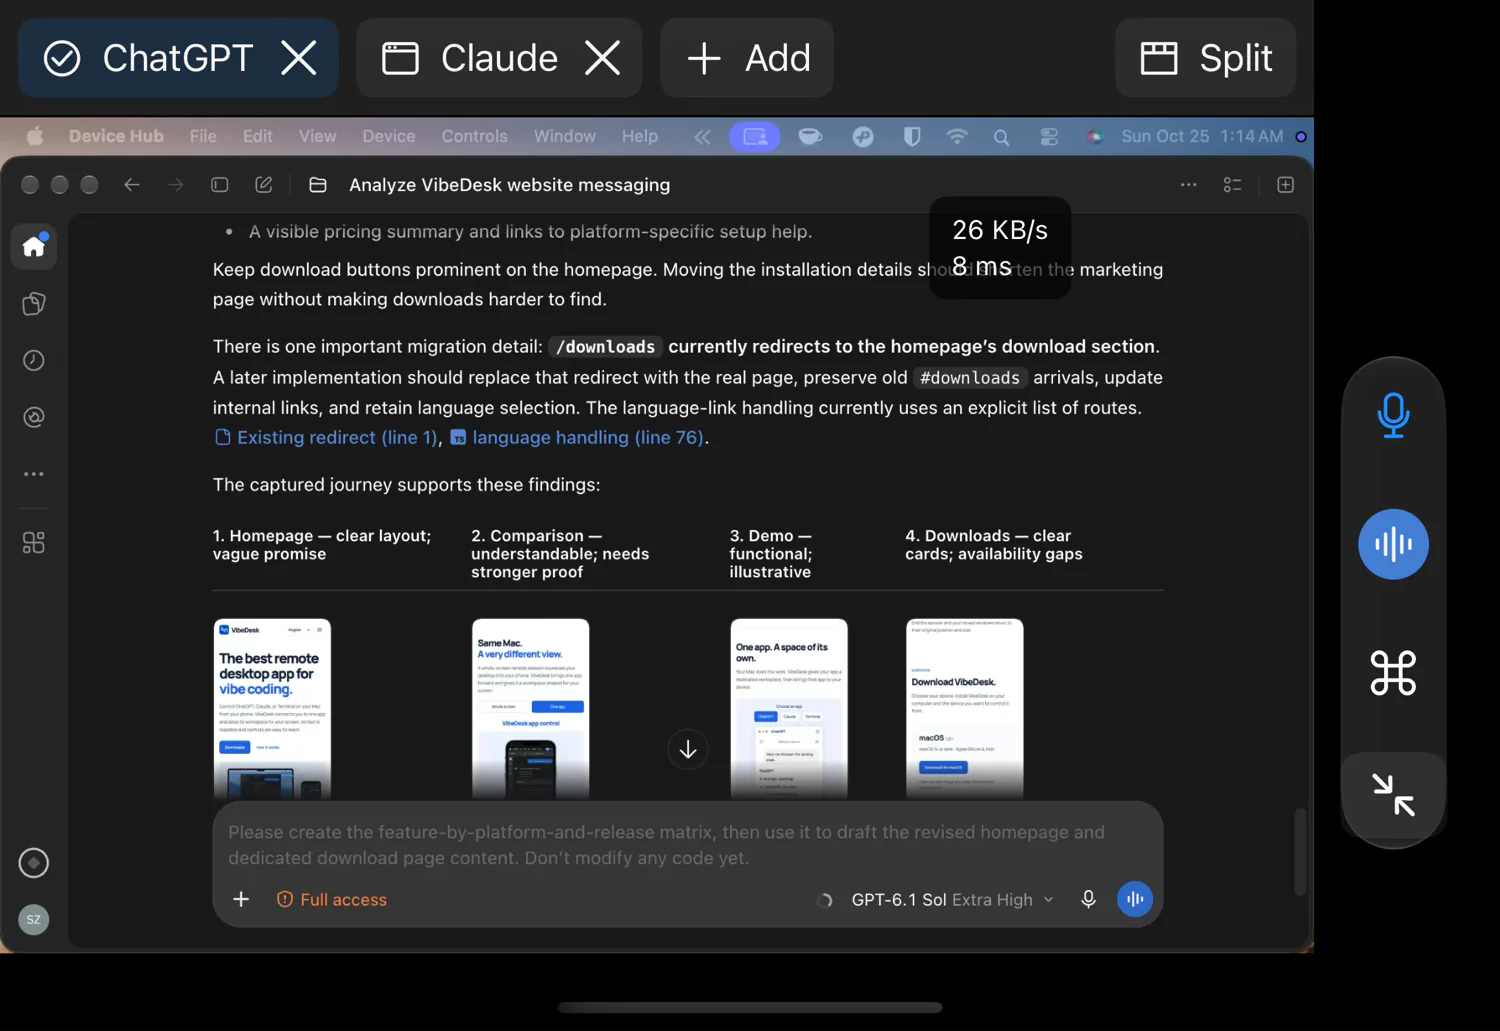Screen dimensions: 1500x1031
Task: Click the Command key icon in the side panel
Action: coord(1393,673)
